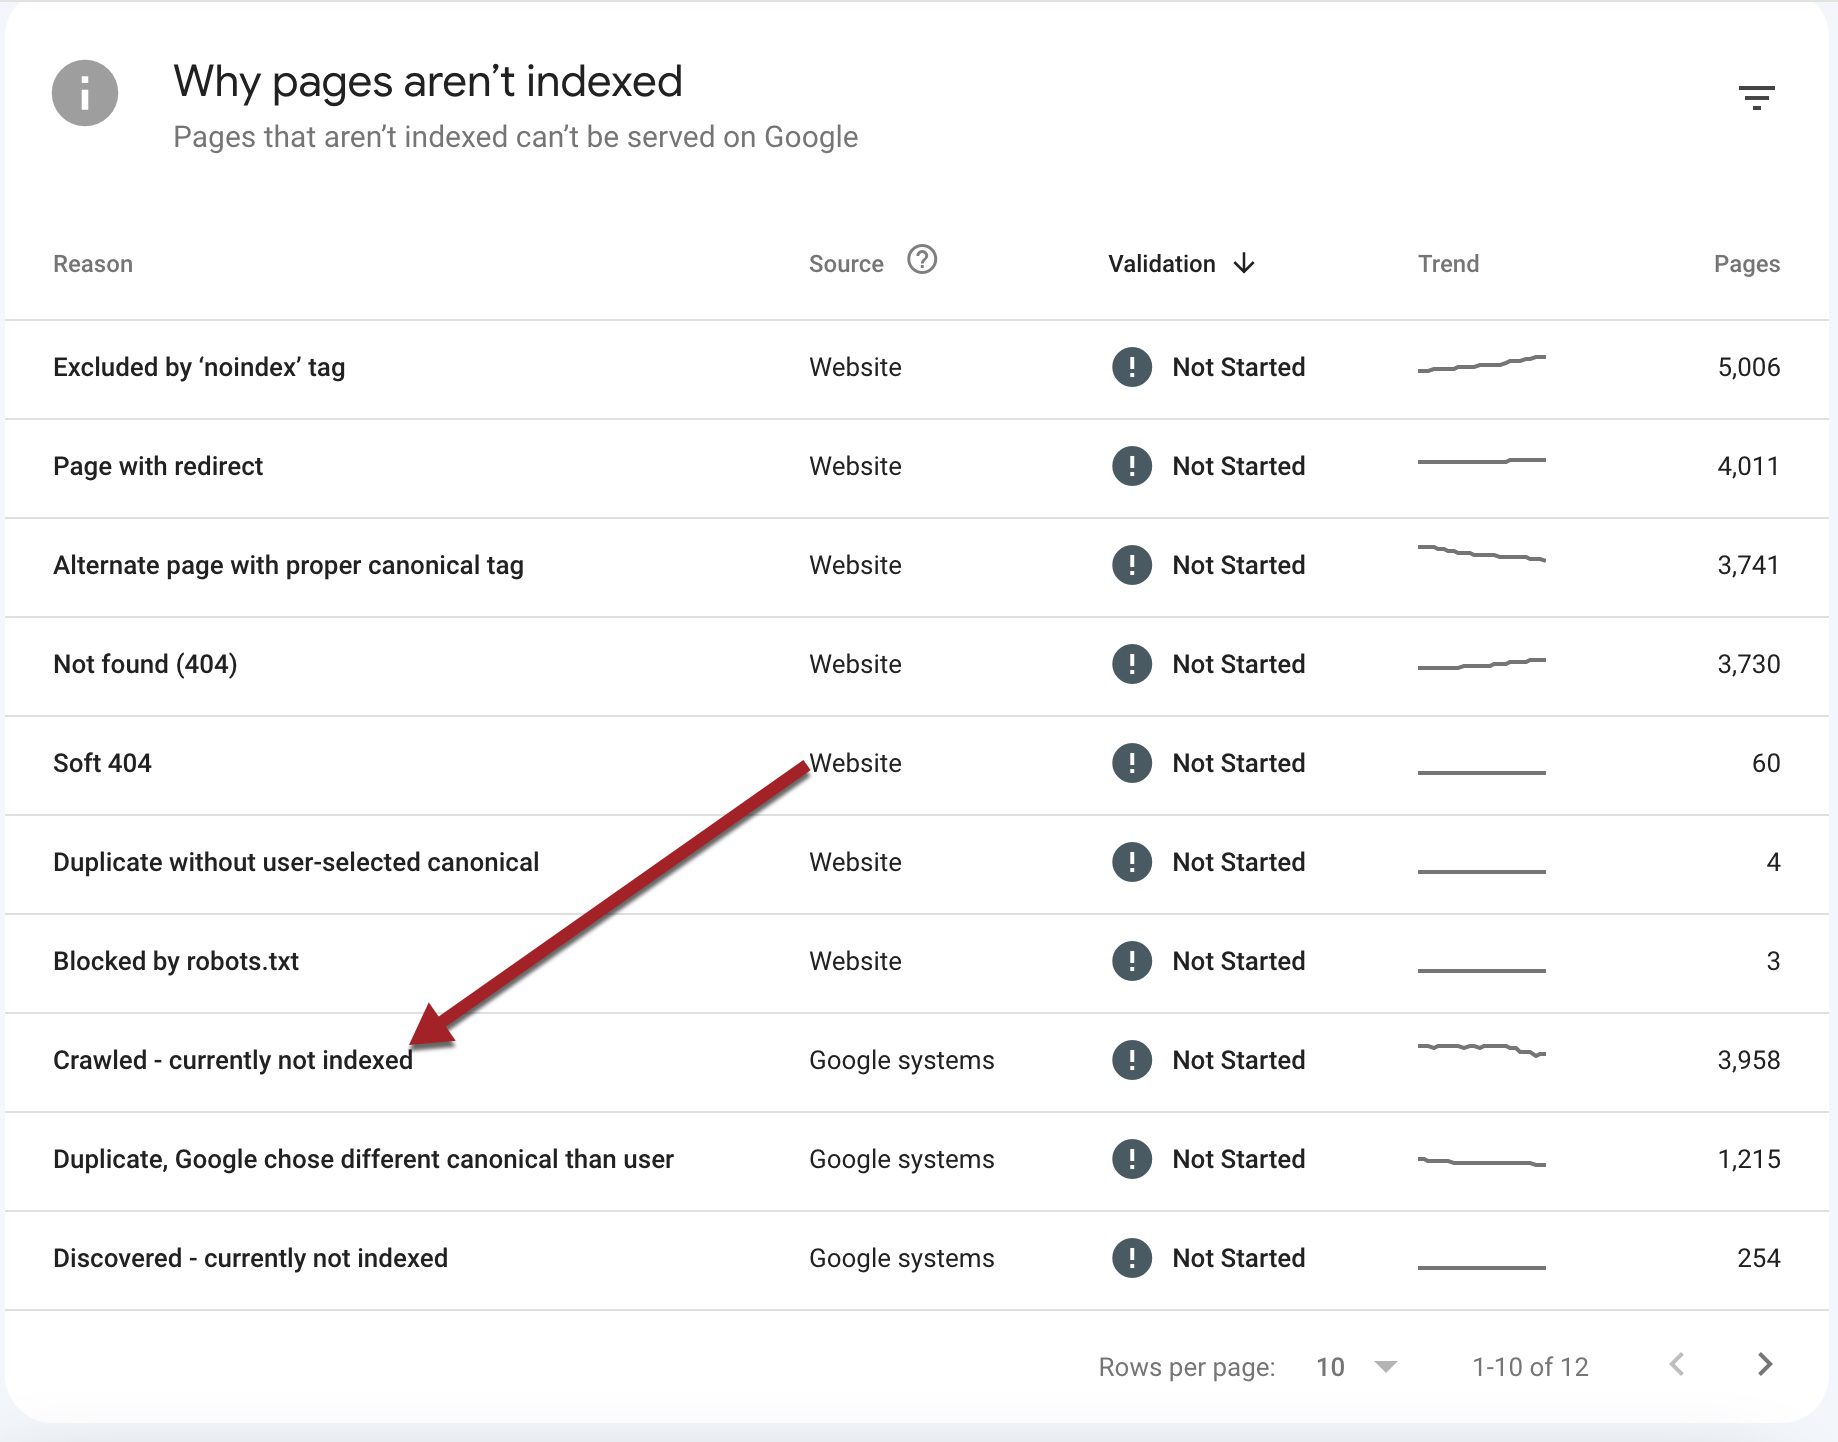Viewport: 1838px width, 1442px height.
Task: Select the Not found (404) reason
Action: (x=145, y=664)
